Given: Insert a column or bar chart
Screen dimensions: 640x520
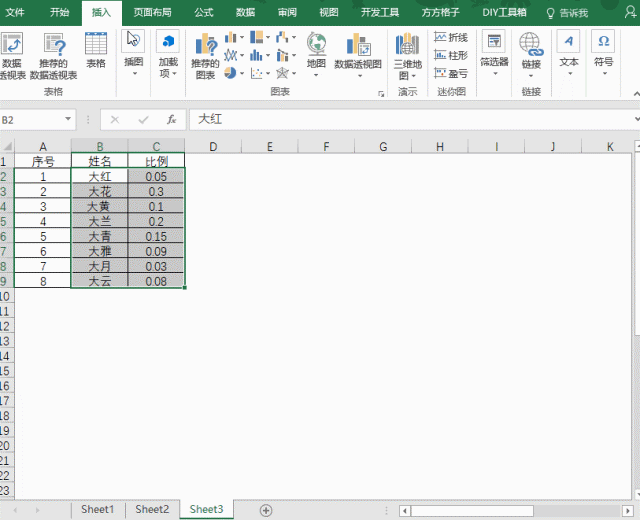Looking at the screenshot, I should tap(231, 38).
